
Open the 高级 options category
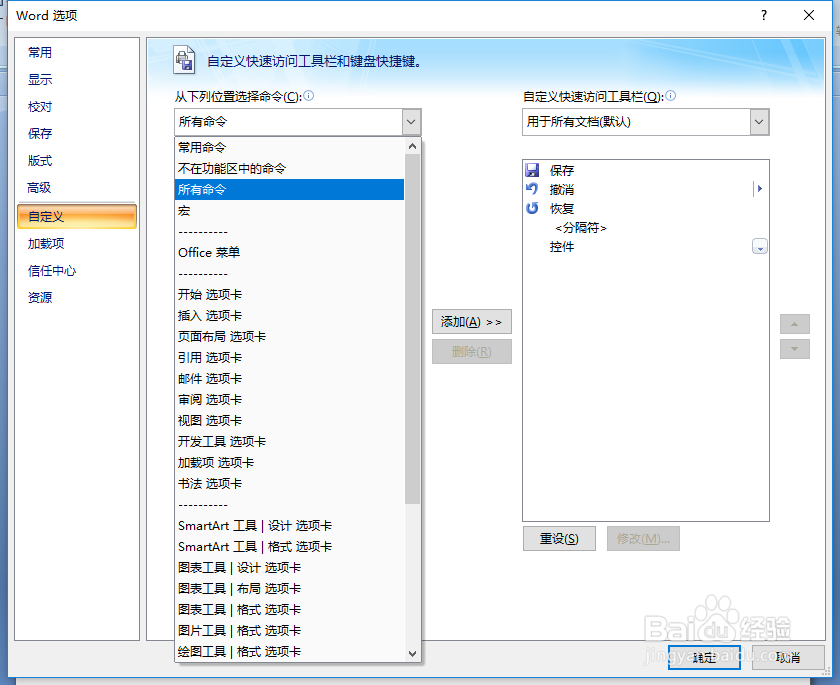pos(77,187)
